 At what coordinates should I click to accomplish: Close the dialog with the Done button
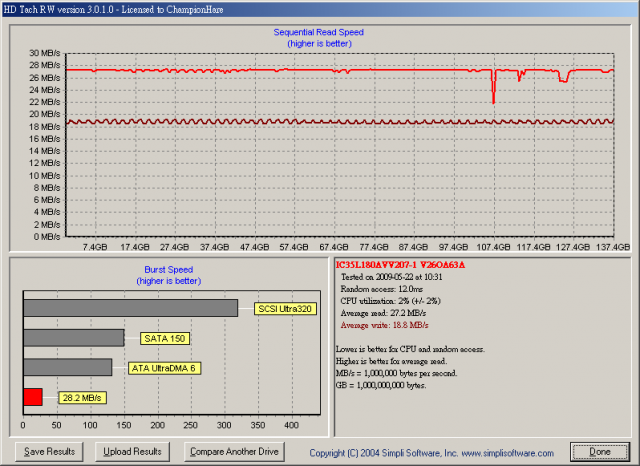600,452
